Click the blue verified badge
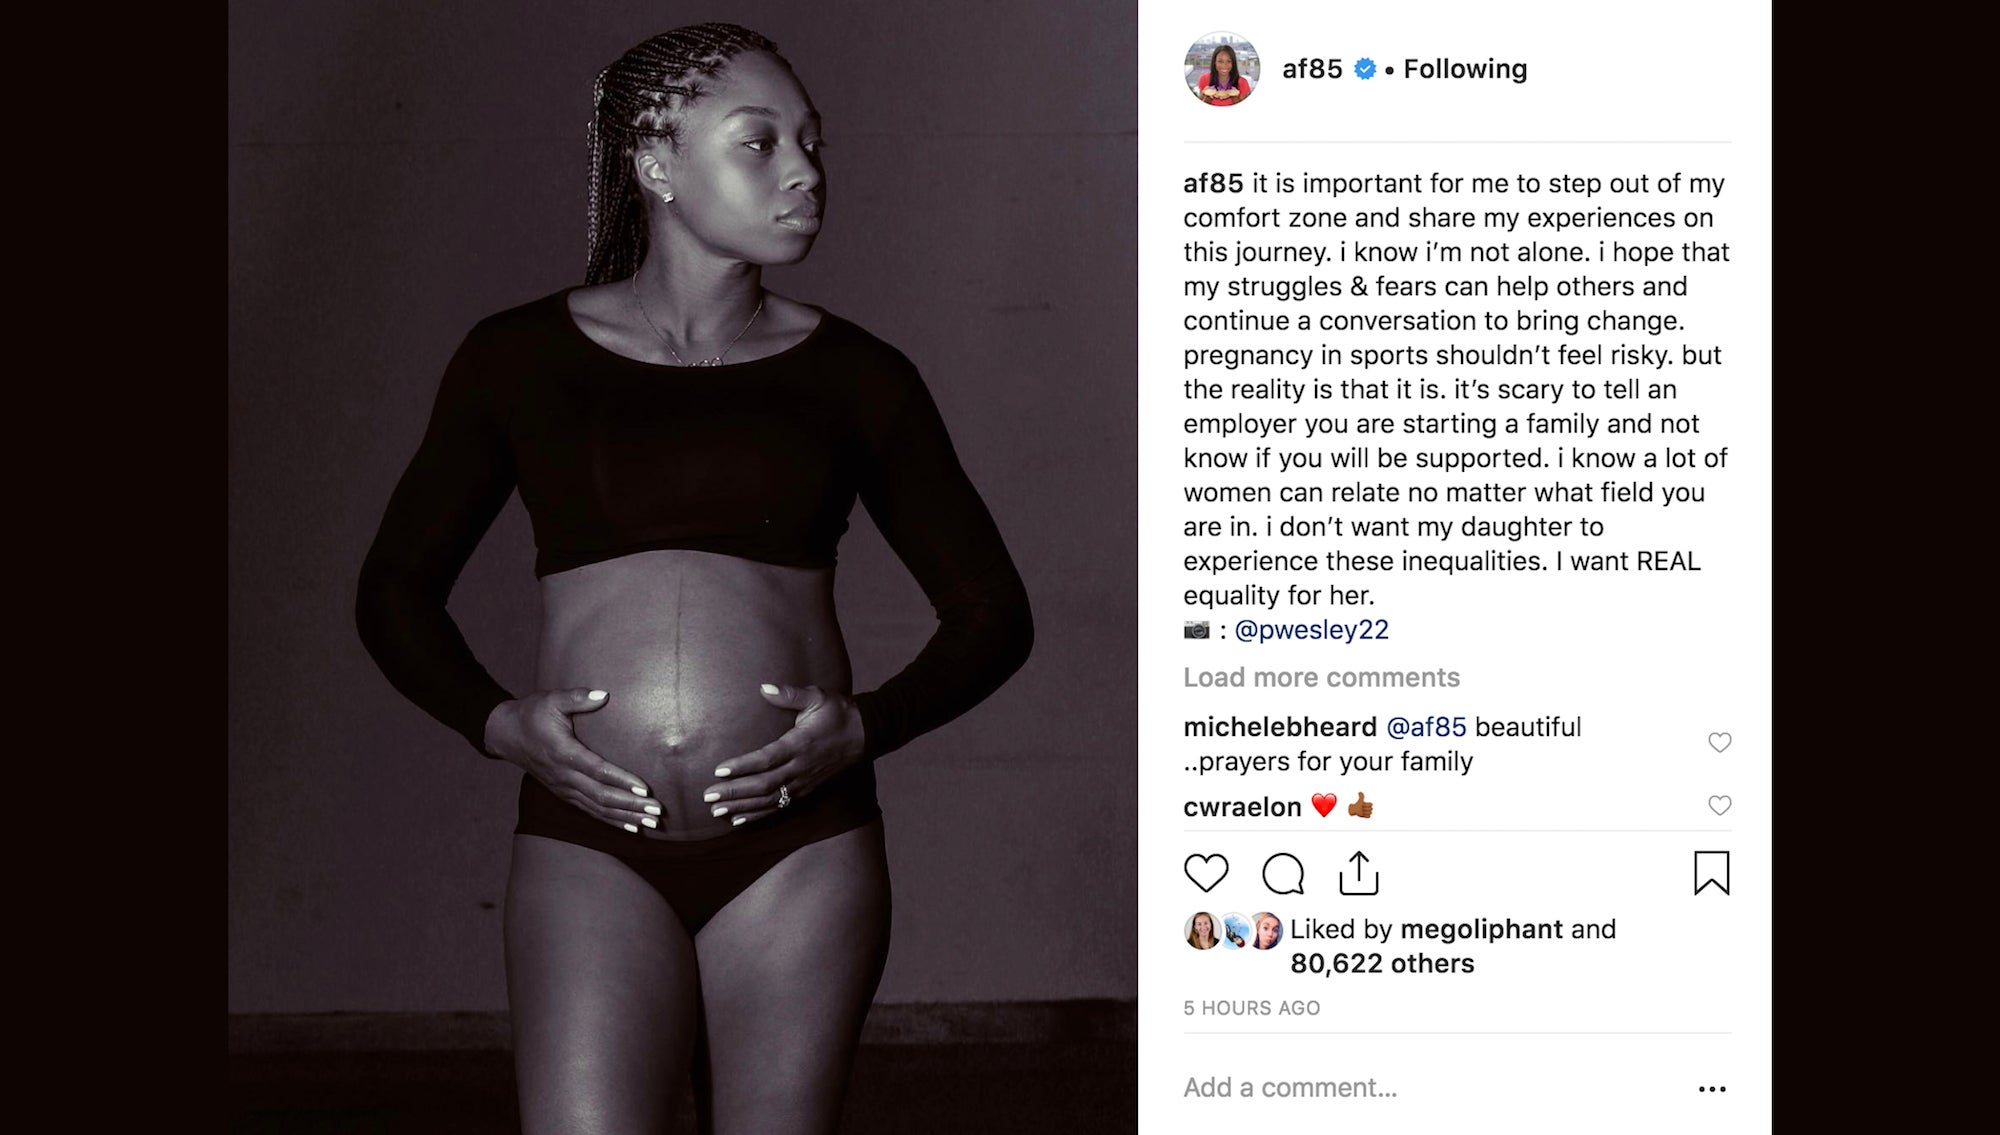Viewport: 2000px width, 1135px height. 1364,69
